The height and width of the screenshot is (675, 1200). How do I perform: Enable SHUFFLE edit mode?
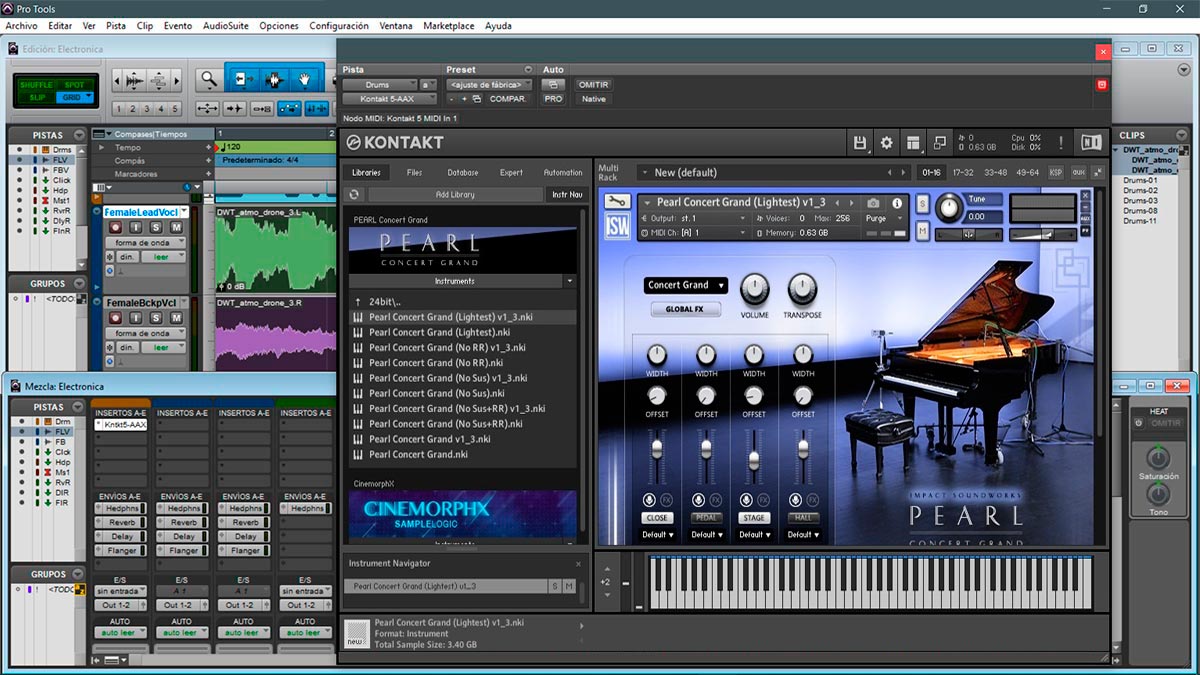[x=38, y=85]
